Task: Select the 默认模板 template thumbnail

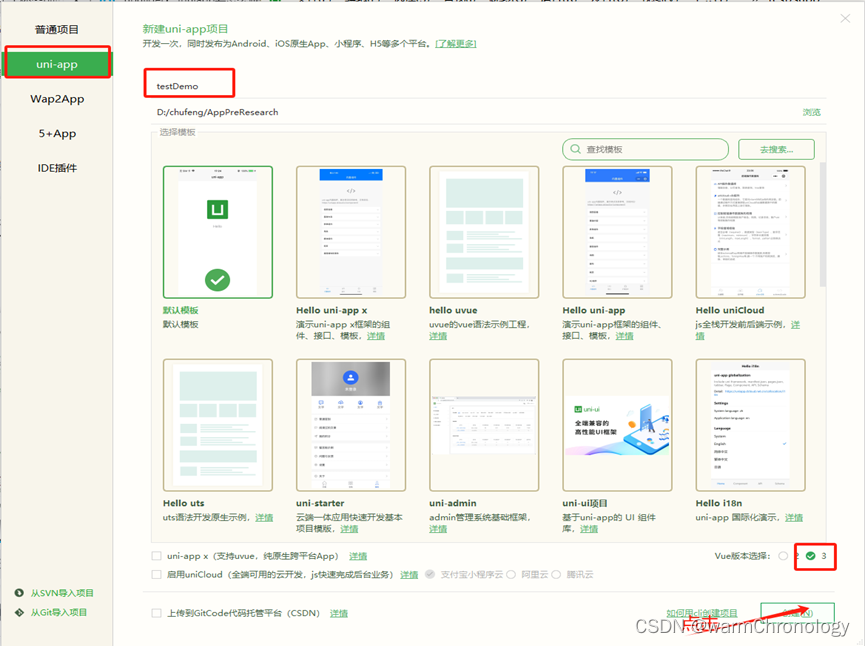Action: [x=218, y=232]
